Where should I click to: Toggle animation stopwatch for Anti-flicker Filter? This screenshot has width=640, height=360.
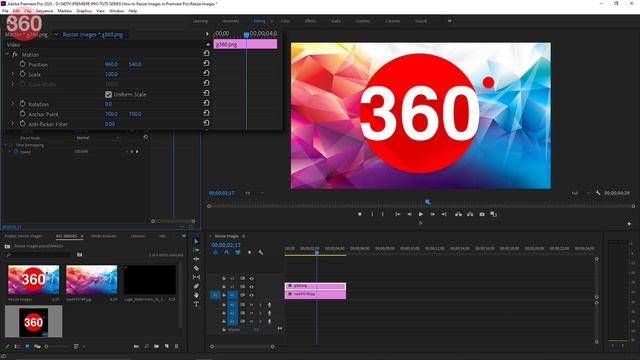[22, 123]
